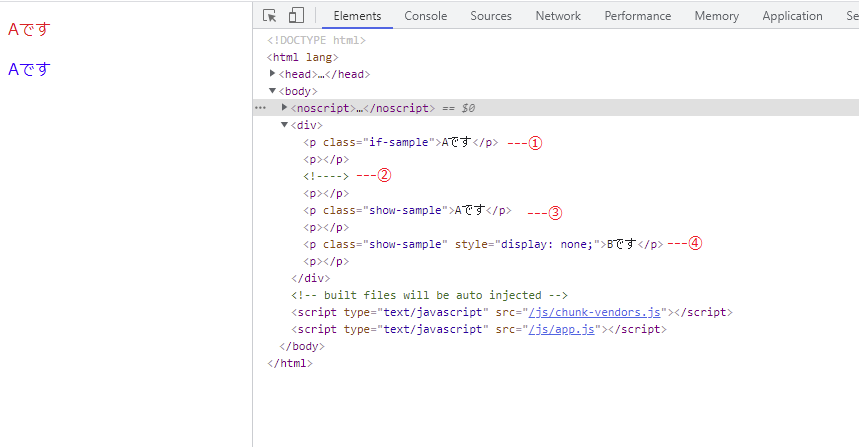859x447 pixels.
Task: Select the closing html tag
Action: click(x=290, y=363)
